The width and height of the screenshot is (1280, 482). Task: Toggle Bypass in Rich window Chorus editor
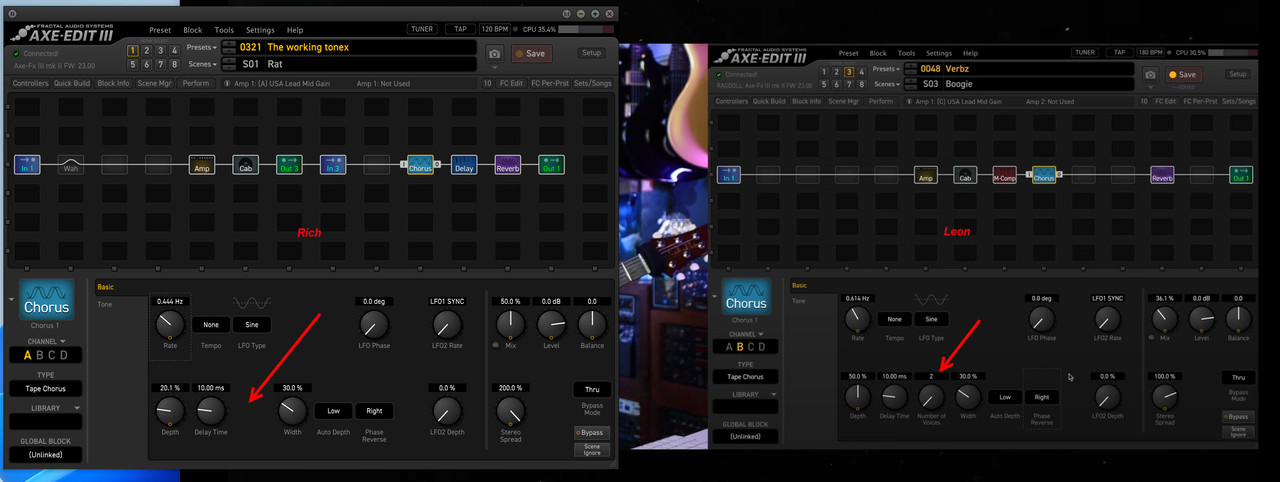pyautogui.click(x=592, y=432)
